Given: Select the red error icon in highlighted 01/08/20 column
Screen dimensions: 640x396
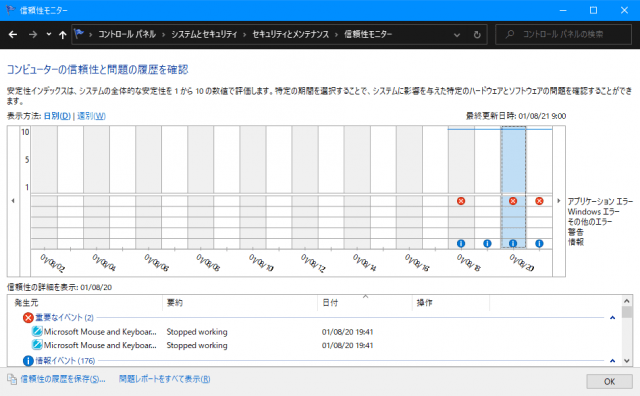Looking at the screenshot, I should [513, 201].
